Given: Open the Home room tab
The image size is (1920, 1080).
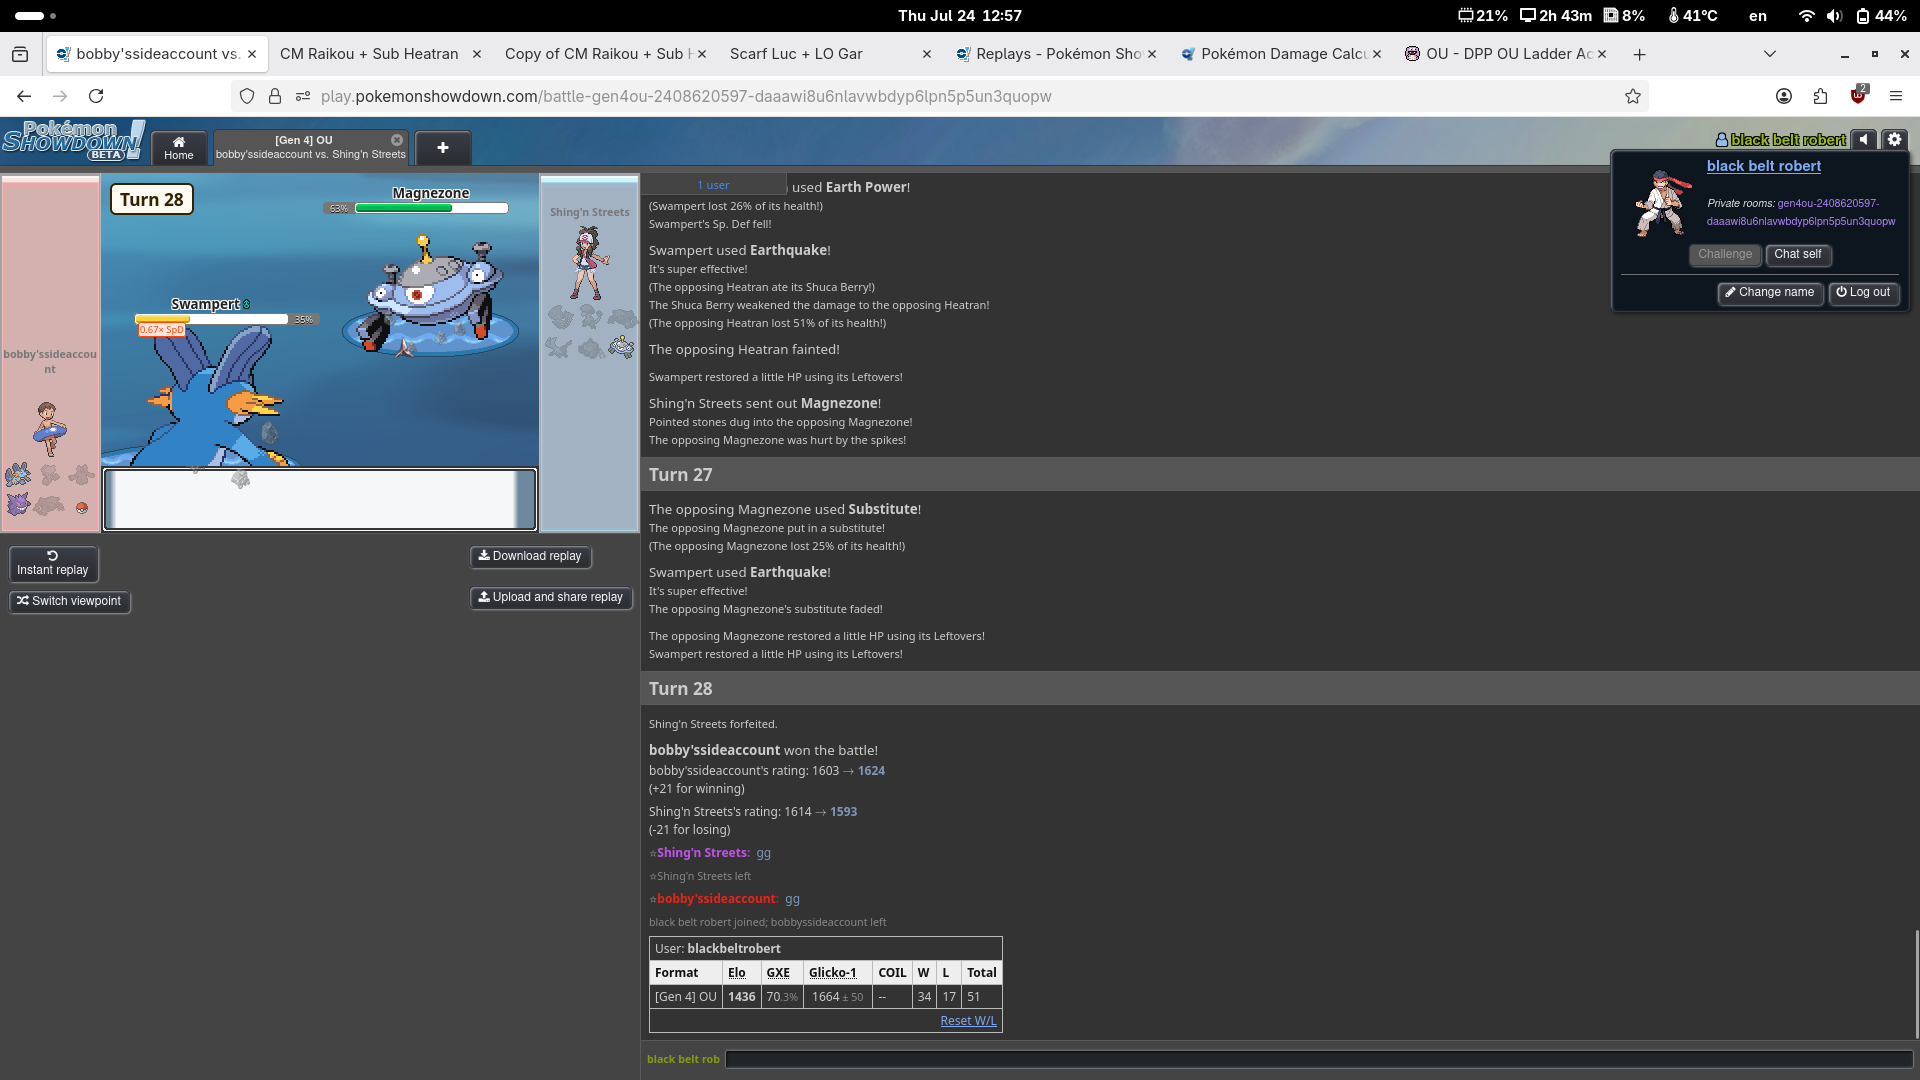Looking at the screenshot, I should pos(179,147).
